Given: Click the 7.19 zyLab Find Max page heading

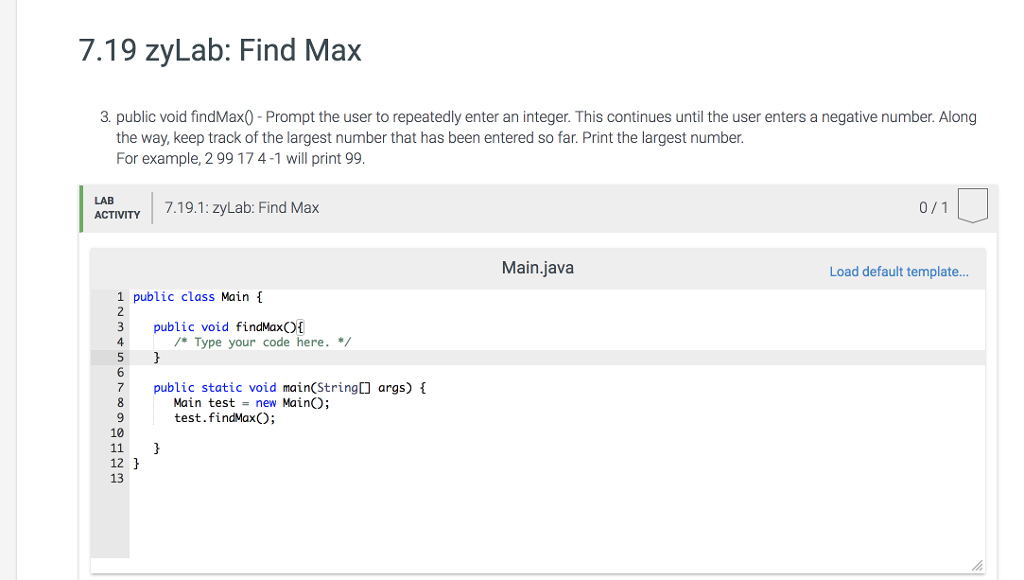Looking at the screenshot, I should 218,50.
